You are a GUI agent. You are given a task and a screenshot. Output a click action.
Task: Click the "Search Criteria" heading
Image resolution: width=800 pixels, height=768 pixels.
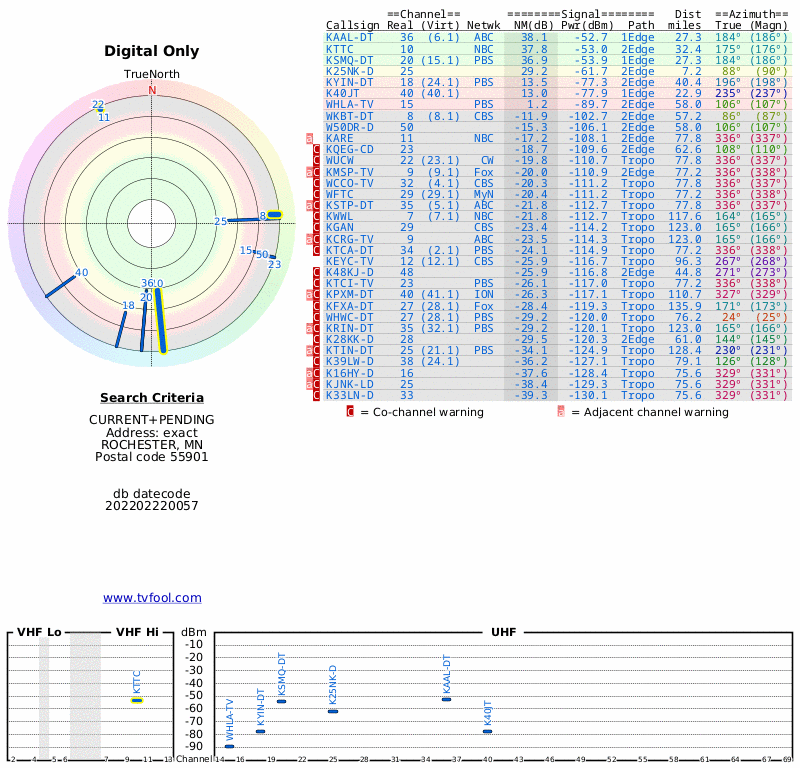(x=152, y=398)
